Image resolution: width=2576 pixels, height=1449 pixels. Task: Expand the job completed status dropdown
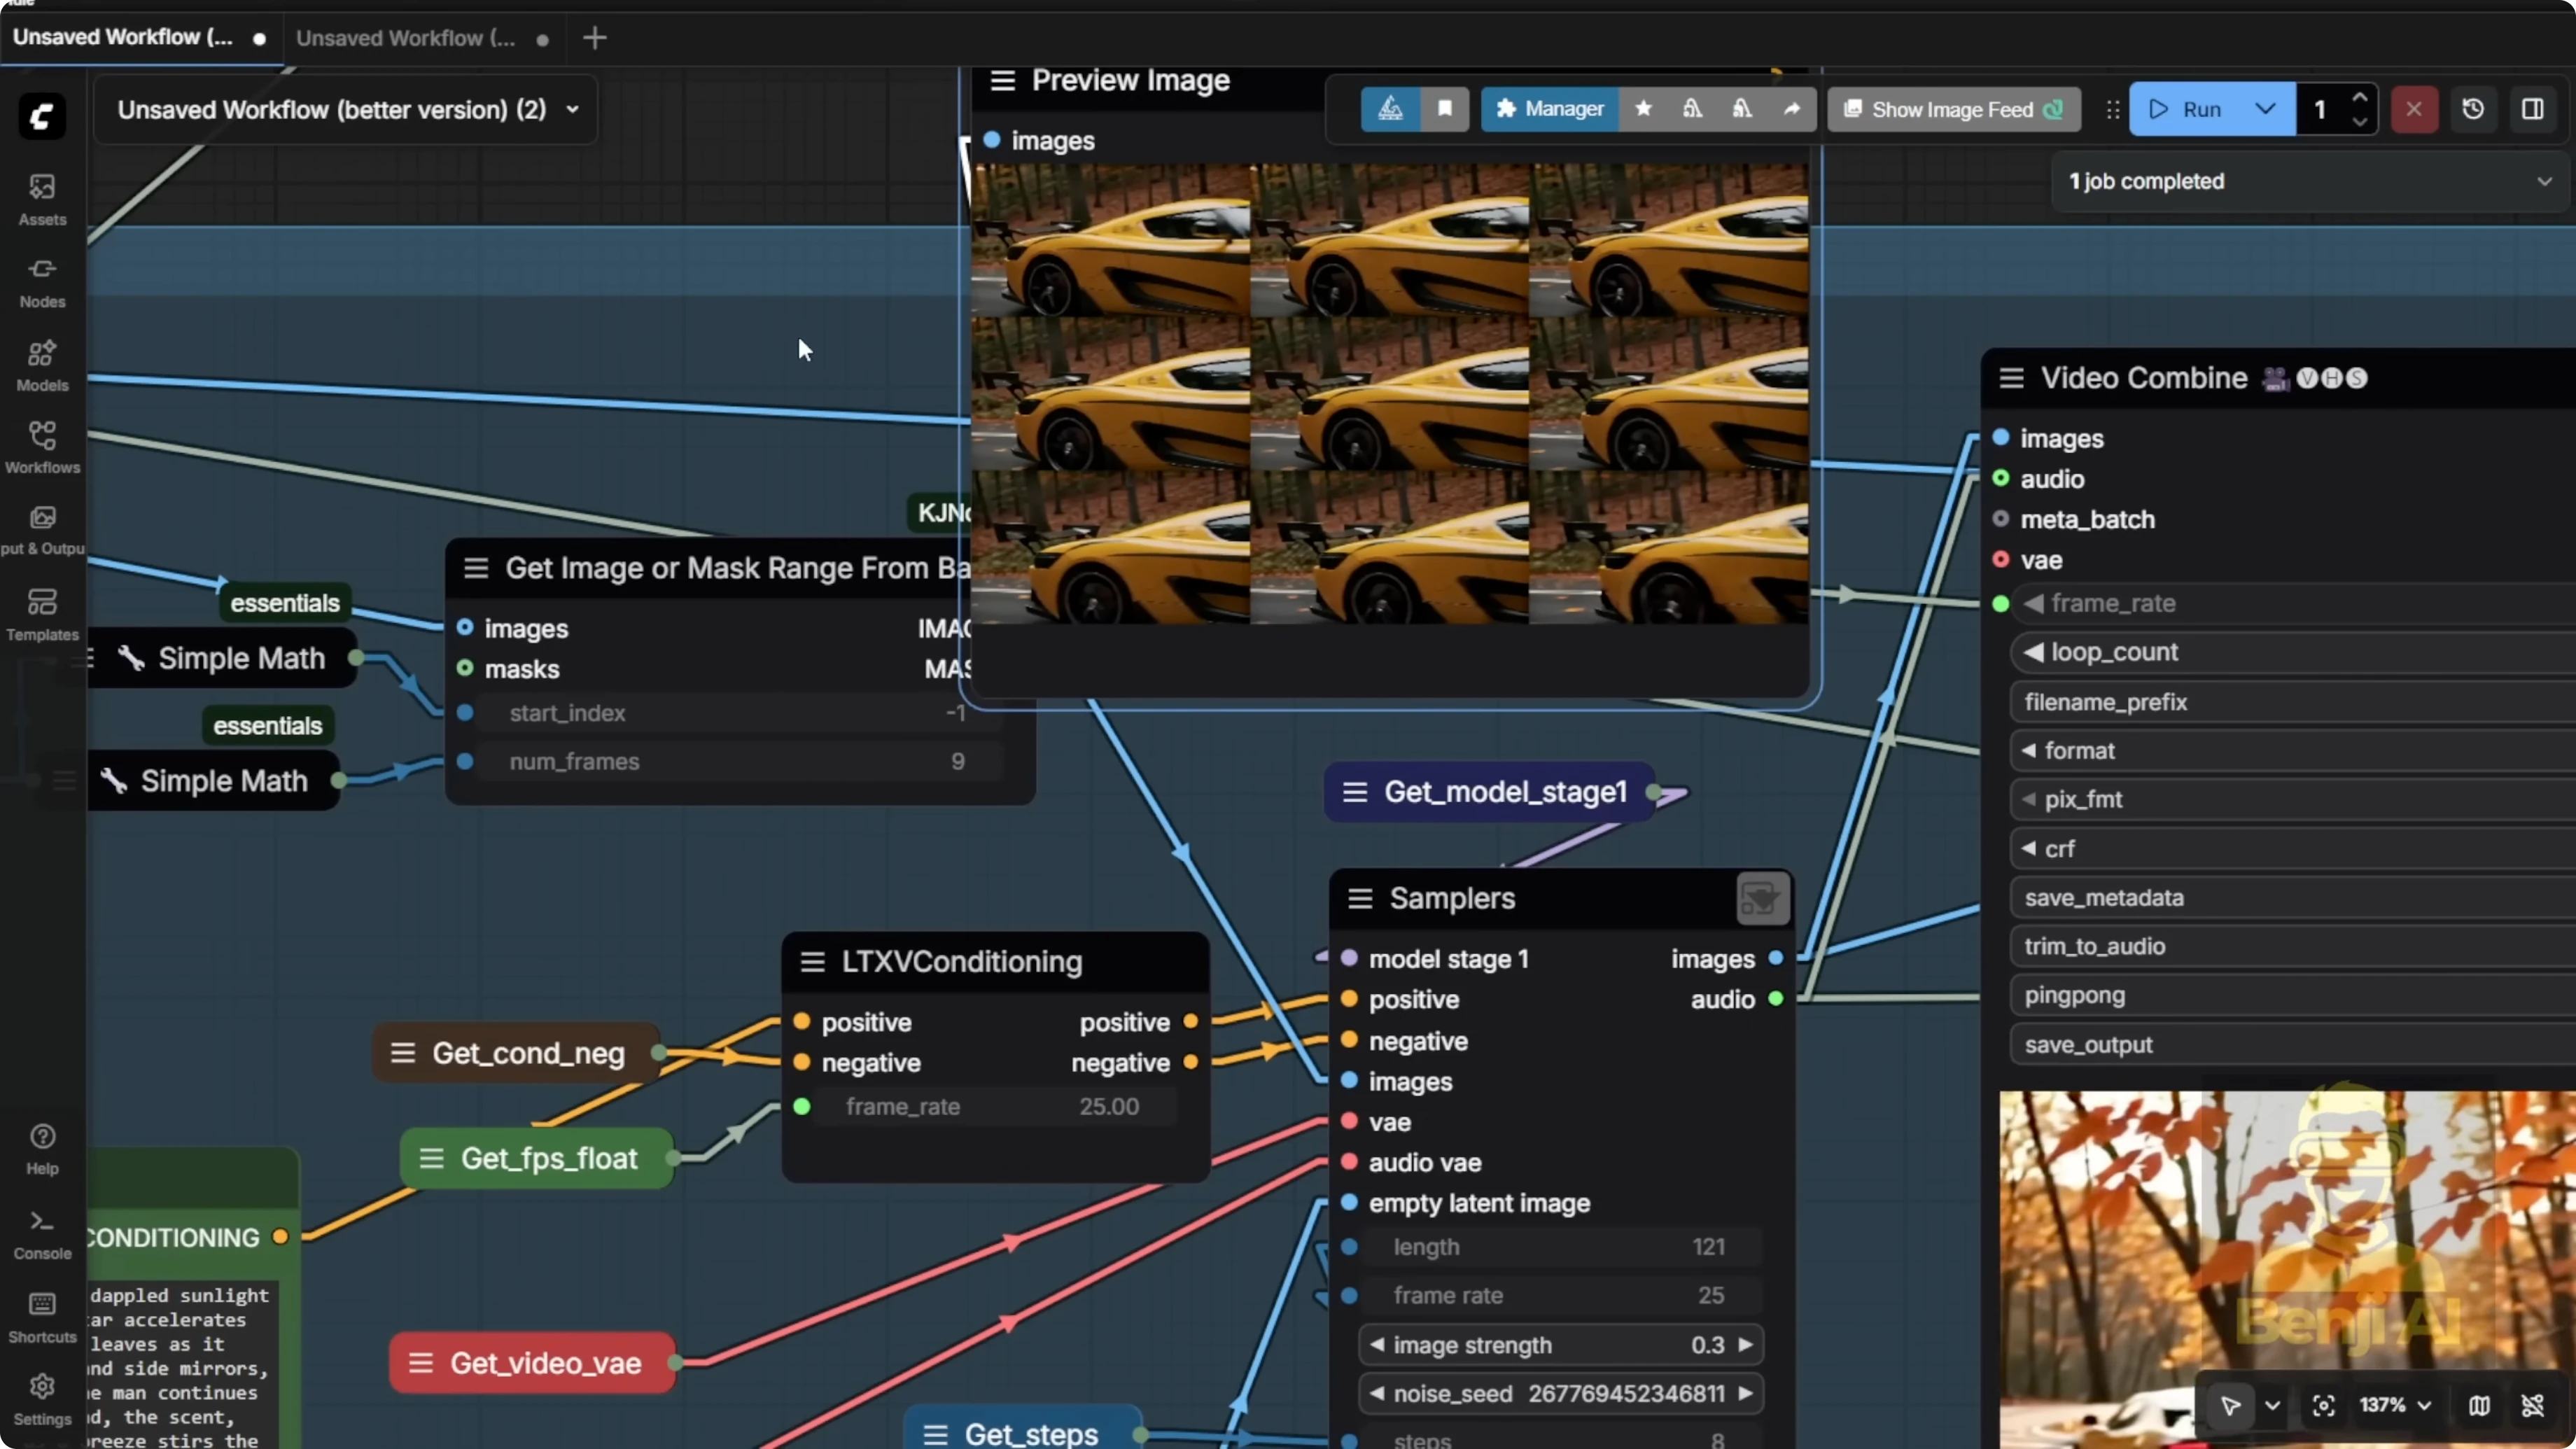pos(2543,181)
